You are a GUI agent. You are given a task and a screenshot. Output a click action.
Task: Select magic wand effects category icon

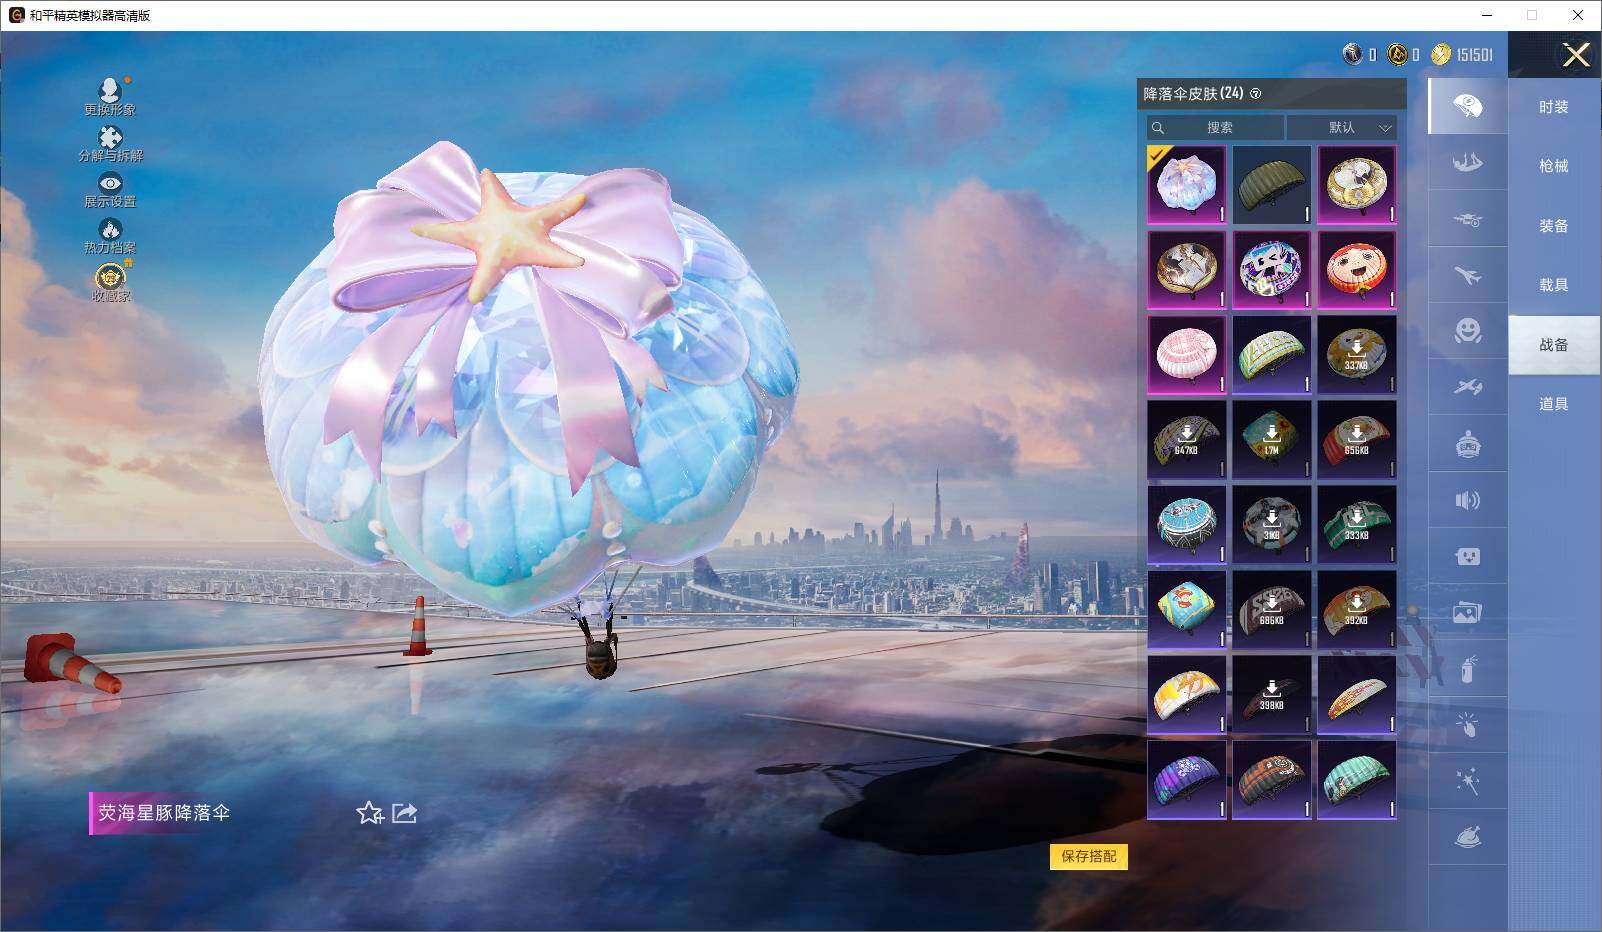pos(1467,781)
